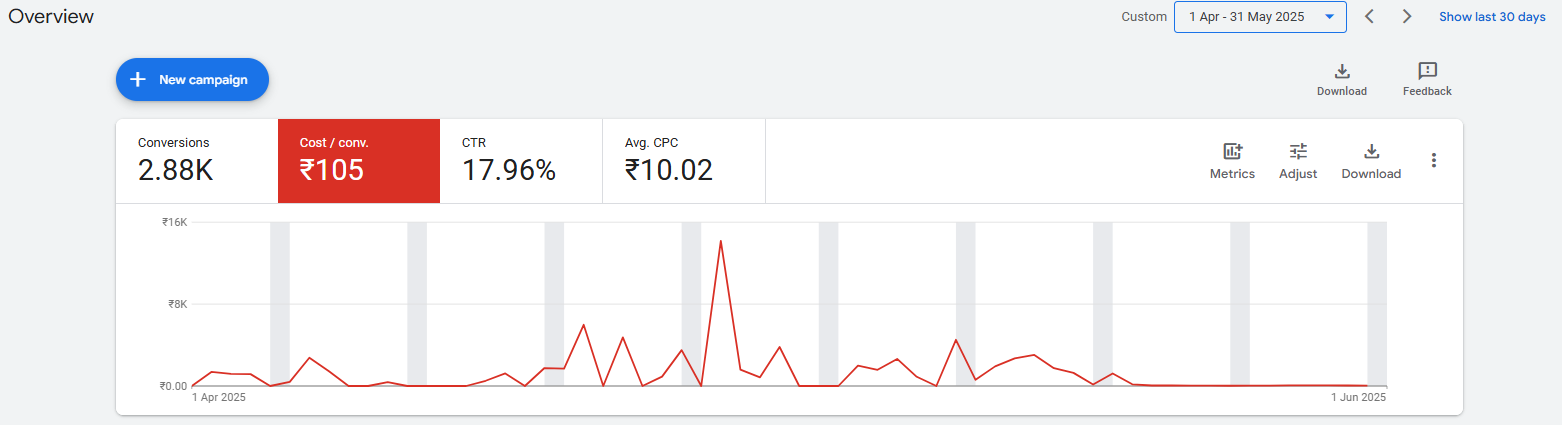
Task: Open the date range dropdown
Action: (x=1260, y=17)
